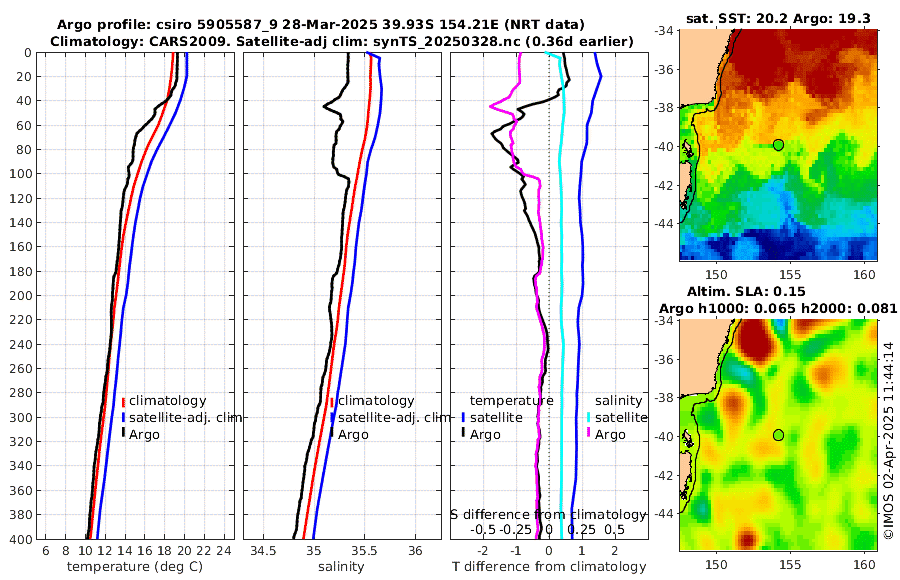Screen dimensions: 900x580
Task: Click the float marker on SST map
Action: click(x=778, y=145)
